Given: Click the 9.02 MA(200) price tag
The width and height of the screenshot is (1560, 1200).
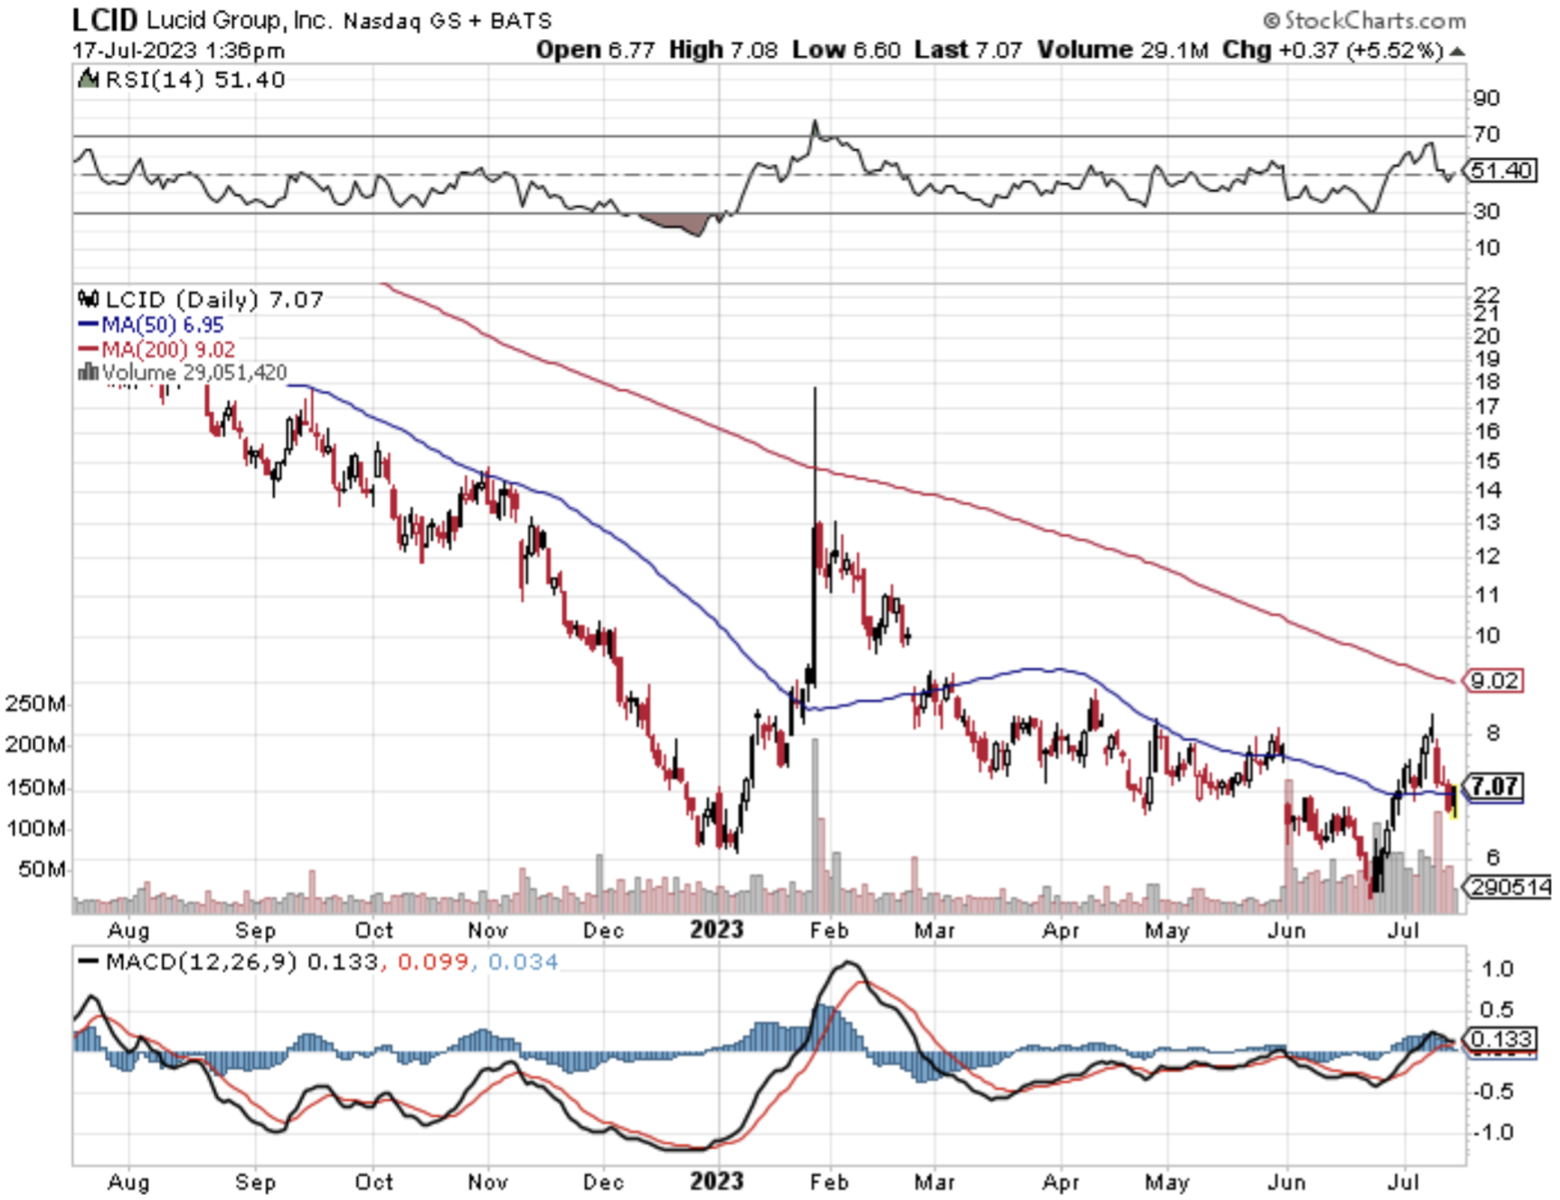Looking at the screenshot, I should [x=1494, y=681].
